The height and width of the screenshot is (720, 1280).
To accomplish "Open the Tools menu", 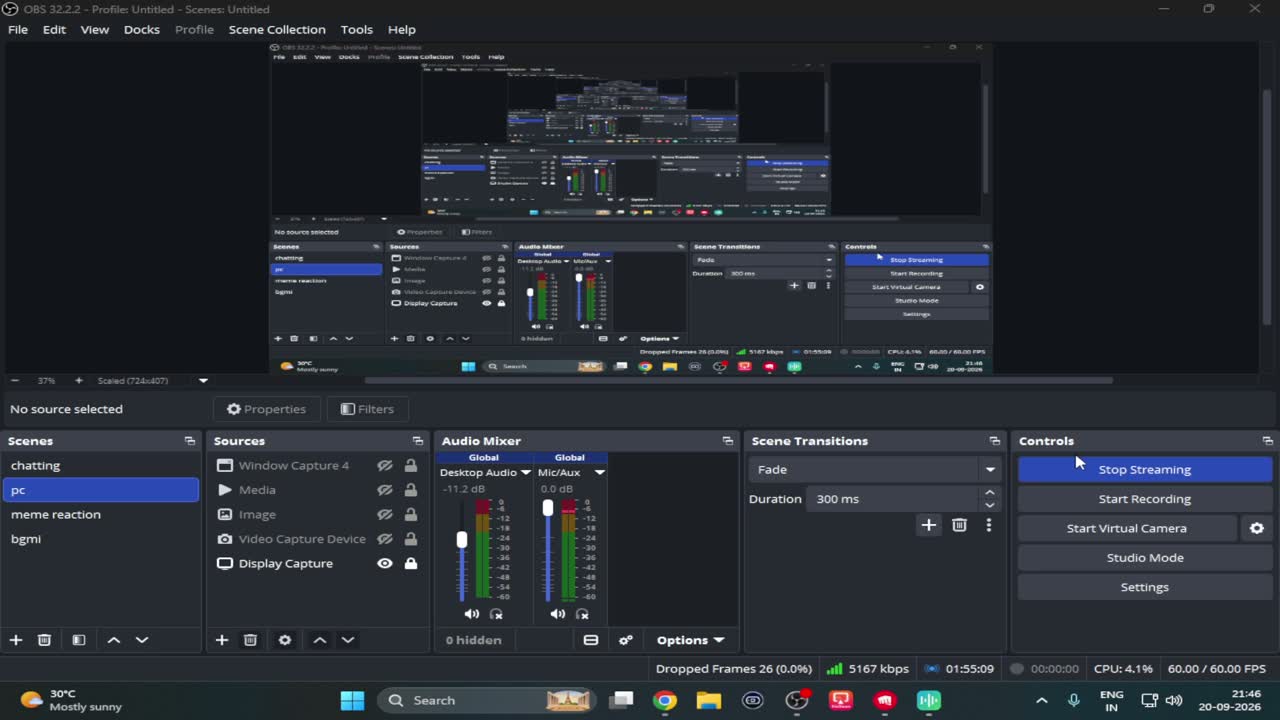I will pos(356,29).
